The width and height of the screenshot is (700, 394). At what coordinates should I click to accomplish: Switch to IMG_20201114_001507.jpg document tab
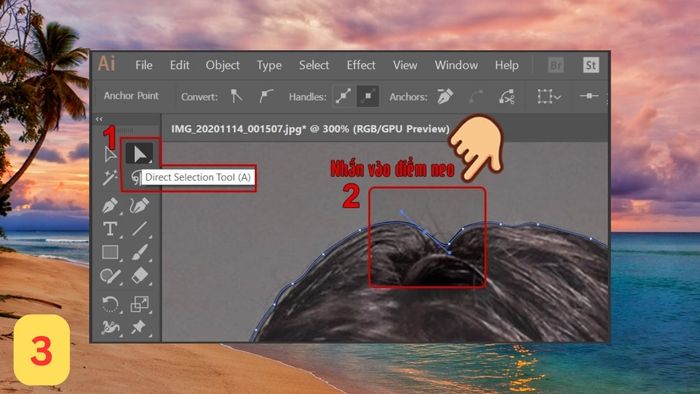pyautogui.click(x=310, y=129)
